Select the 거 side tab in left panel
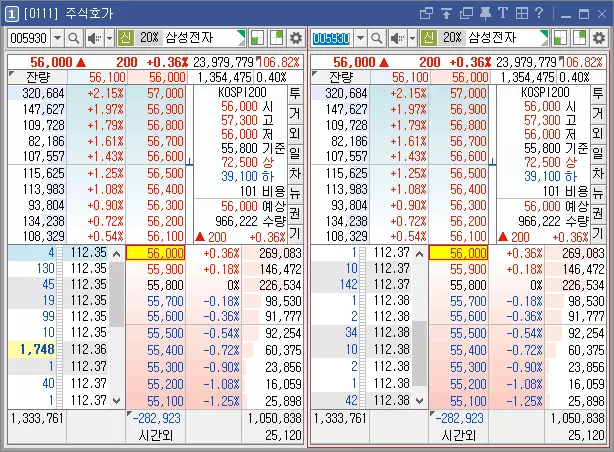 pos(295,114)
